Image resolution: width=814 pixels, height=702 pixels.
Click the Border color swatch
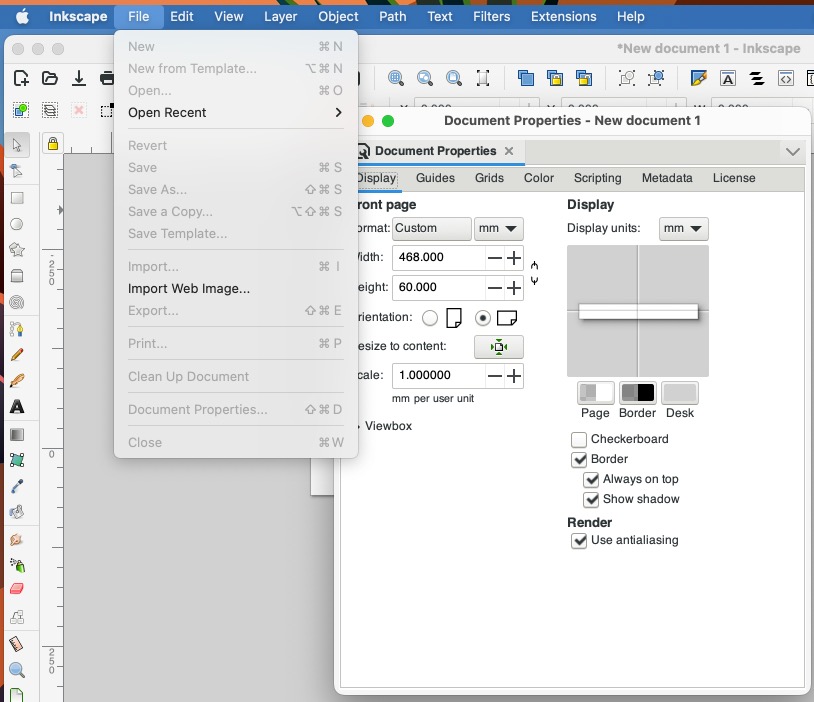(637, 393)
